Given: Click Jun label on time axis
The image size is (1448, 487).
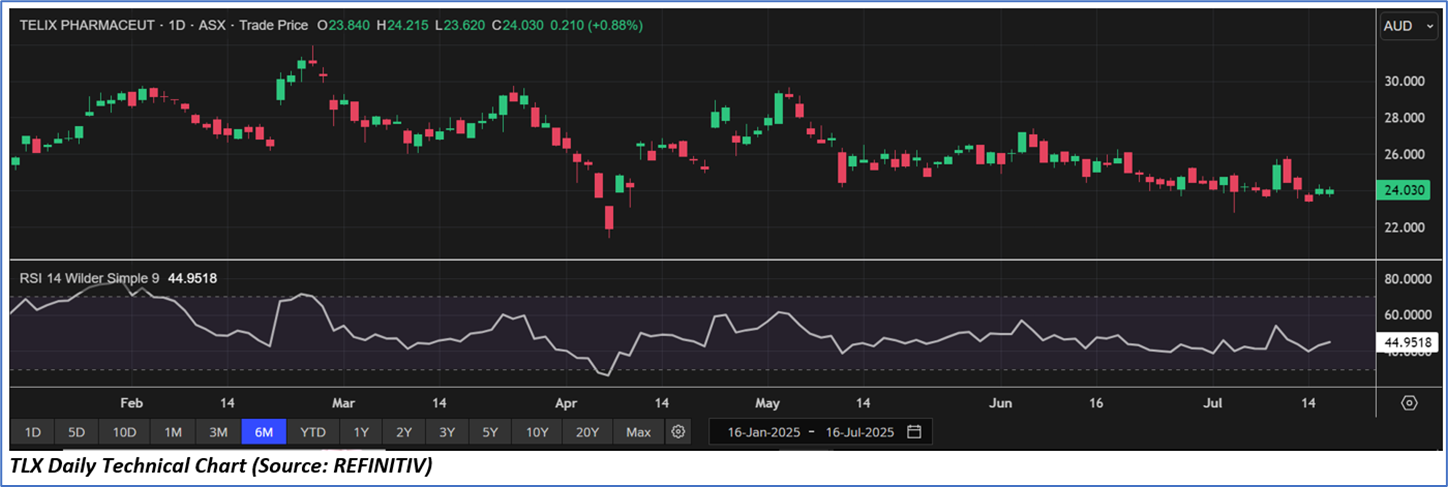Looking at the screenshot, I should [1000, 403].
